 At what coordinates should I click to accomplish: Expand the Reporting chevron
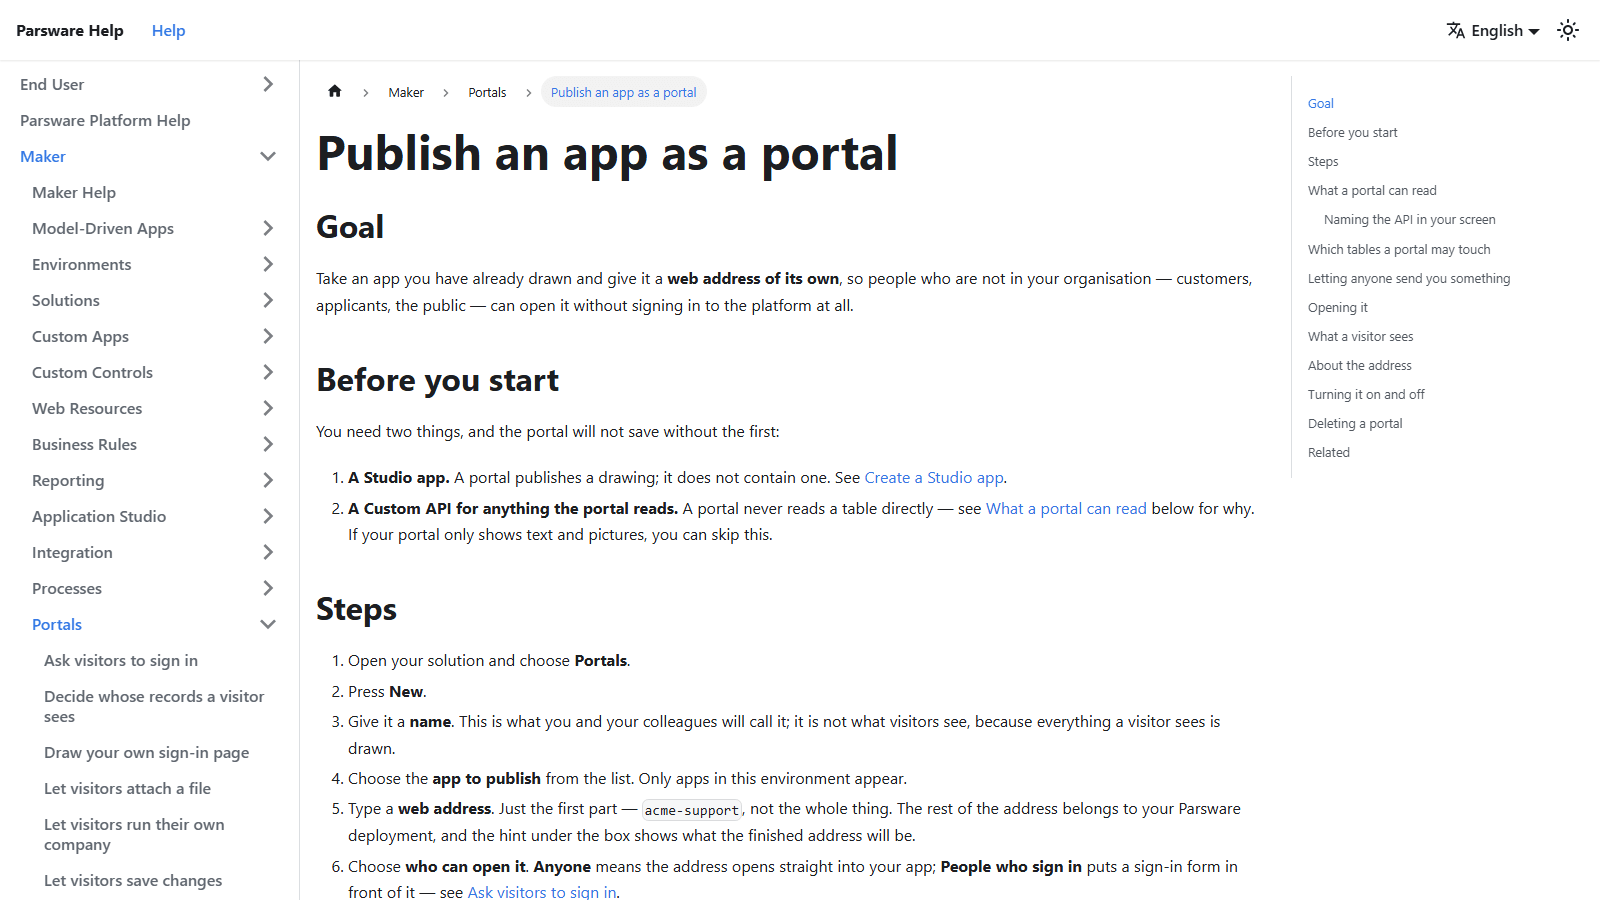click(x=268, y=480)
